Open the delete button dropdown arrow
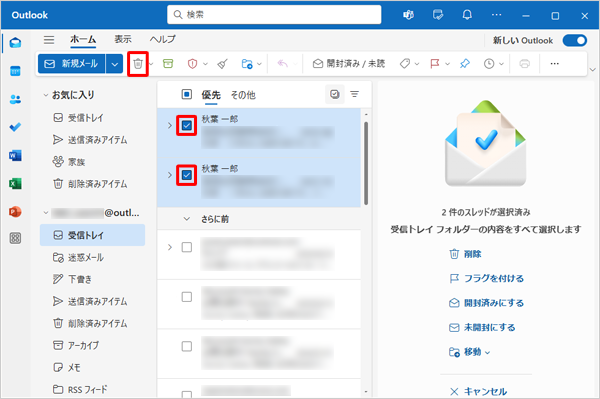 [x=151, y=64]
